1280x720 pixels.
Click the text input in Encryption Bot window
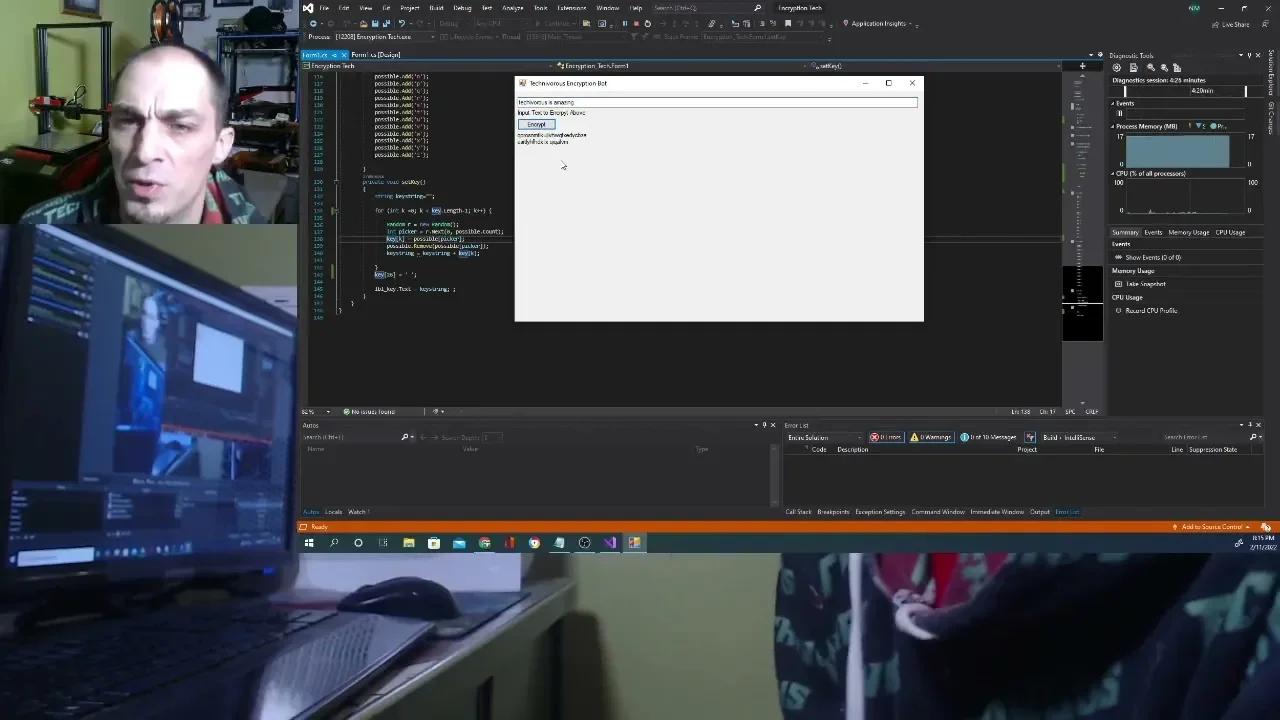(x=717, y=102)
